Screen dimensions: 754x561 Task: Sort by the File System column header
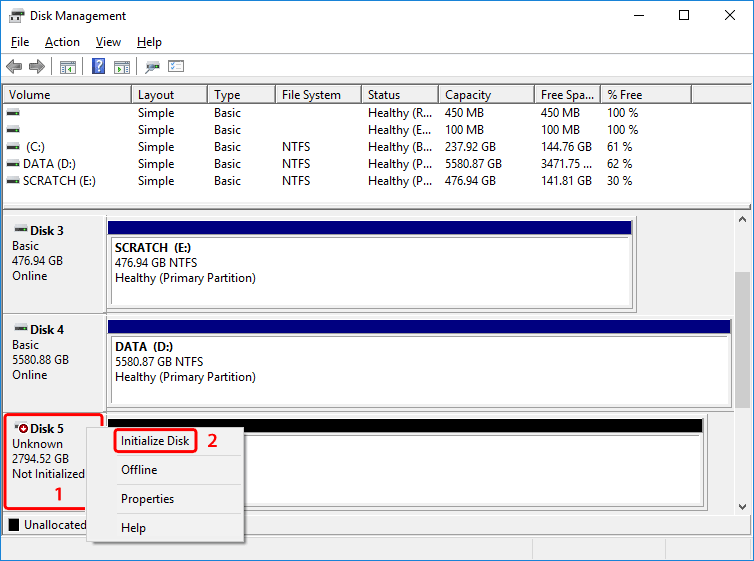point(311,95)
